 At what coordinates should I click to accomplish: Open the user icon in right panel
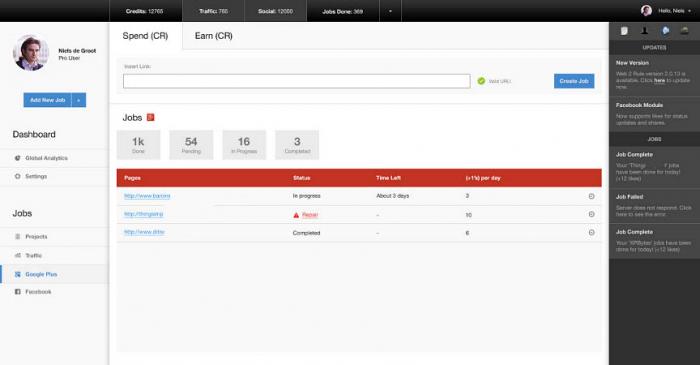(x=644, y=31)
